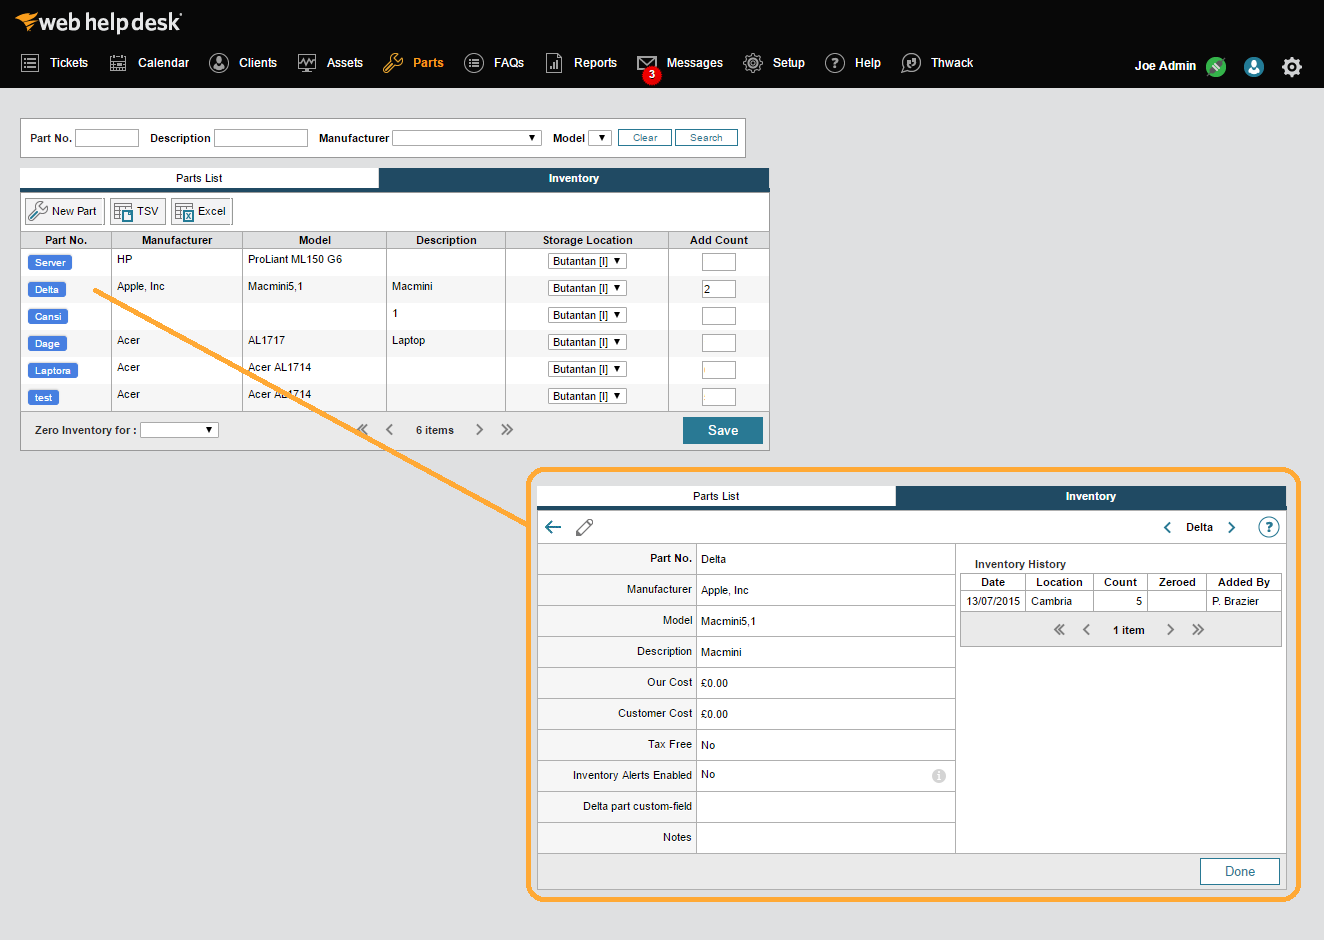Open the blue user profile icon
1324x940 pixels.
pyautogui.click(x=1254, y=67)
